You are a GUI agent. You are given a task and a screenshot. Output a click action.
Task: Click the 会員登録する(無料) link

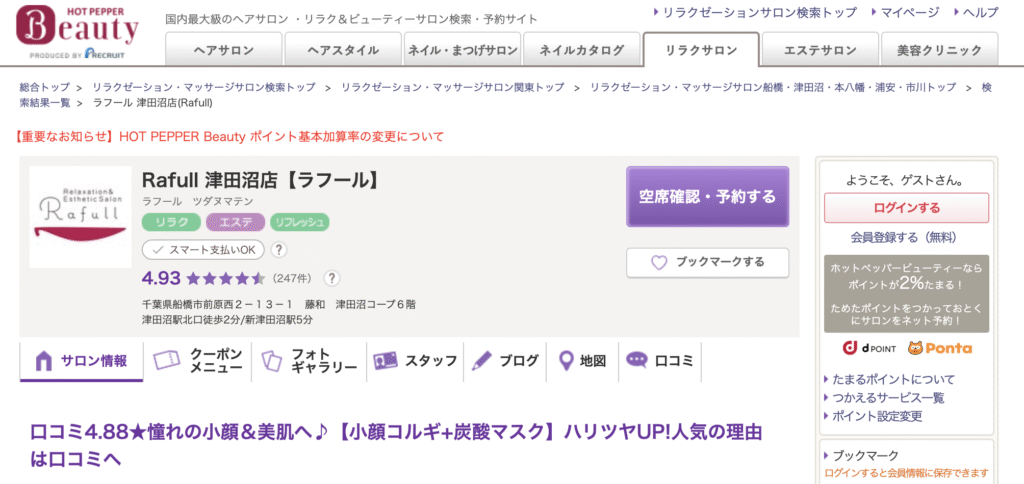[903, 237]
